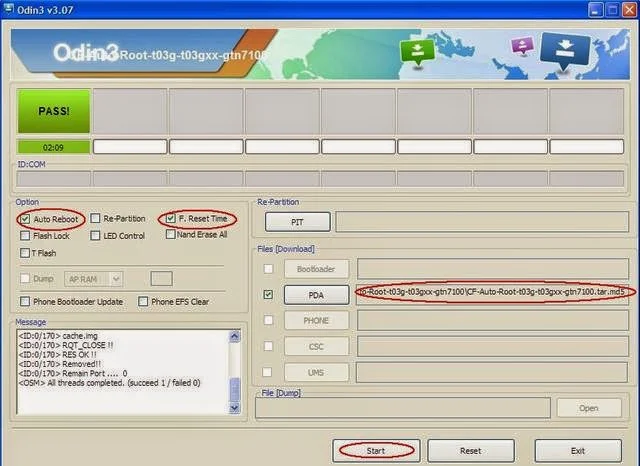Screen dimensions: 640x466
Task: Enable the Flash Lock checkbox
Action: pos(25,235)
